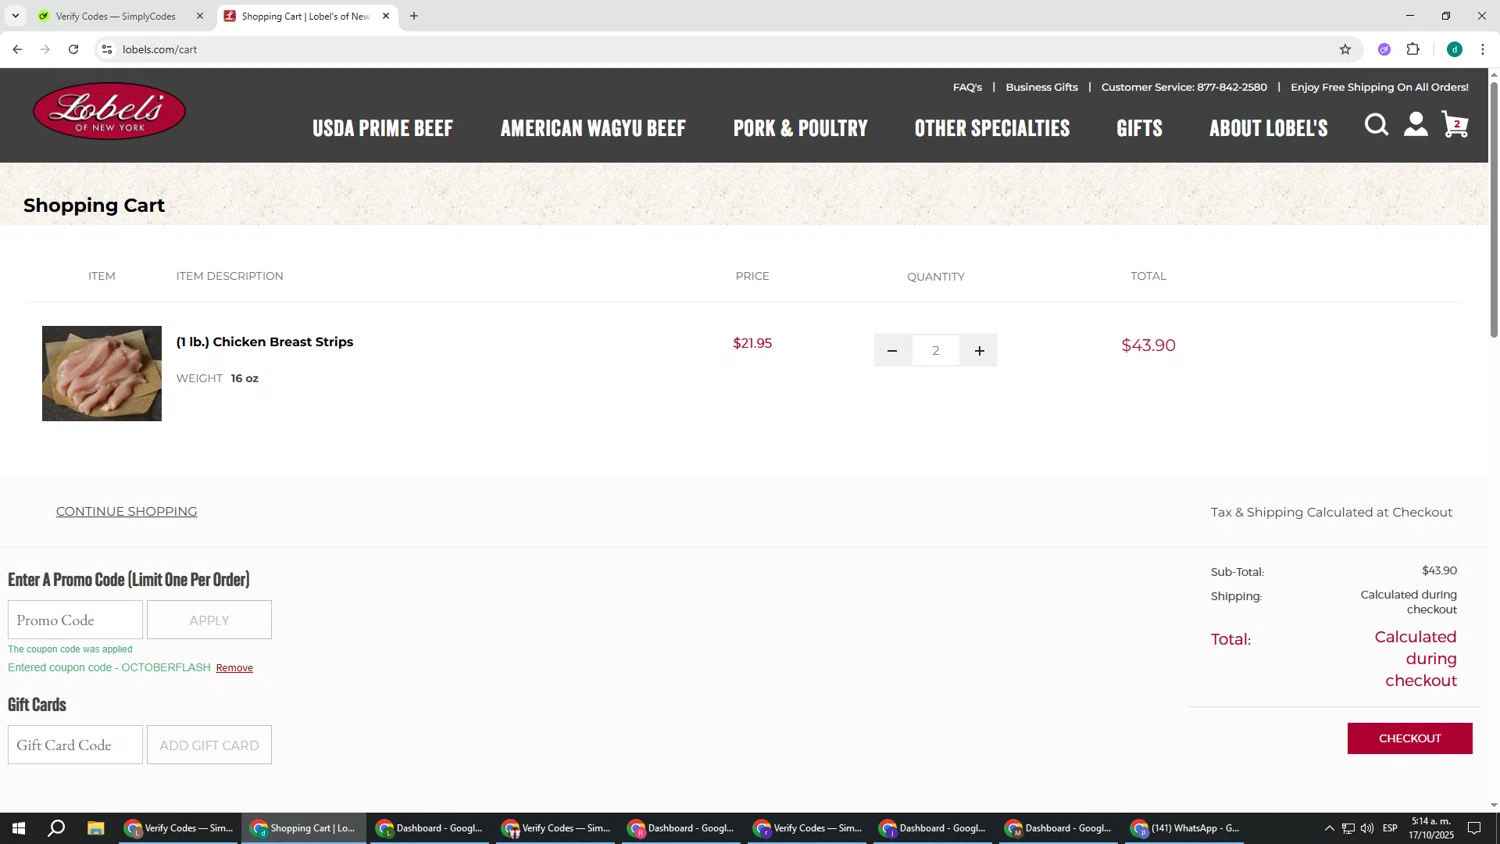
Task: Open File Explorer from the taskbar
Action: tap(96, 828)
